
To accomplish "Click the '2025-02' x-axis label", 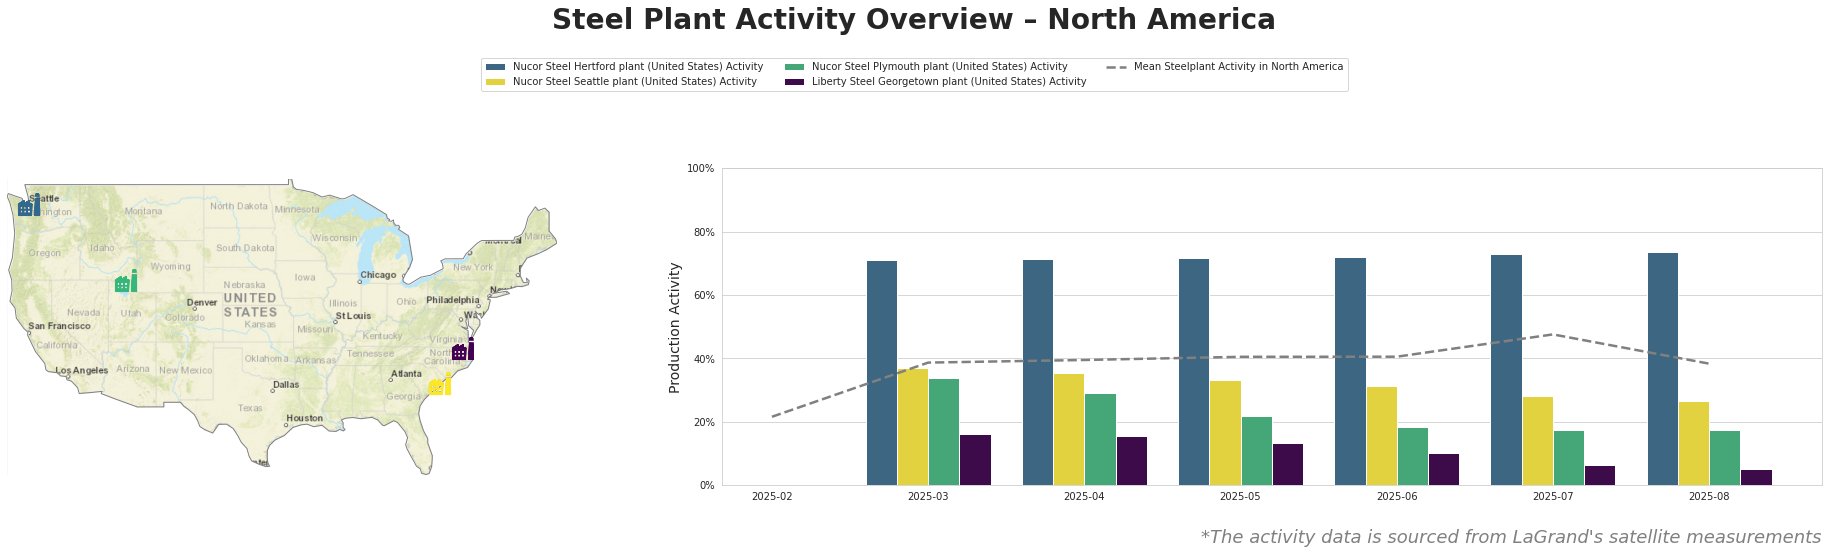I will pyautogui.click(x=772, y=496).
